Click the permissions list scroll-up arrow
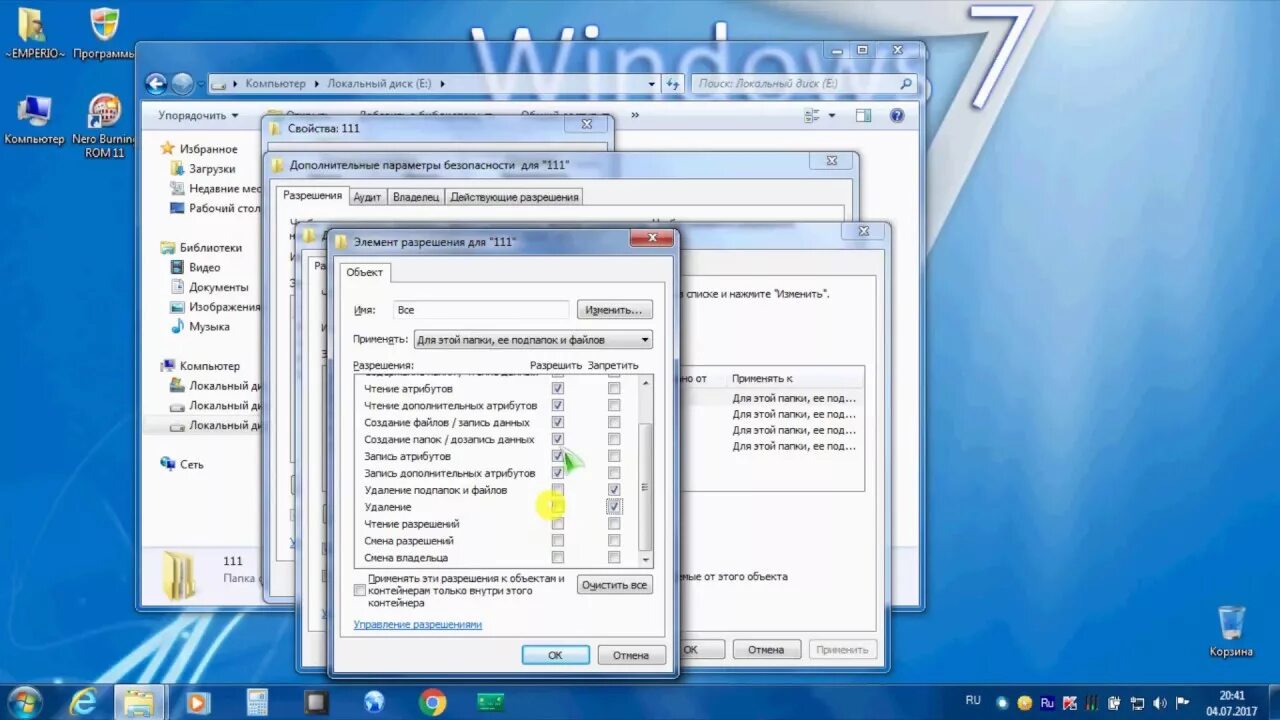 click(645, 382)
